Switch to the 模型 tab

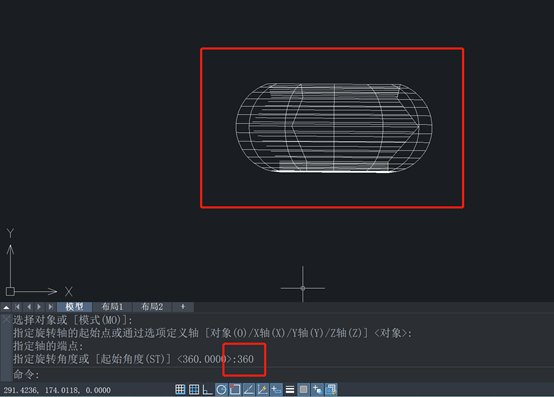point(75,307)
